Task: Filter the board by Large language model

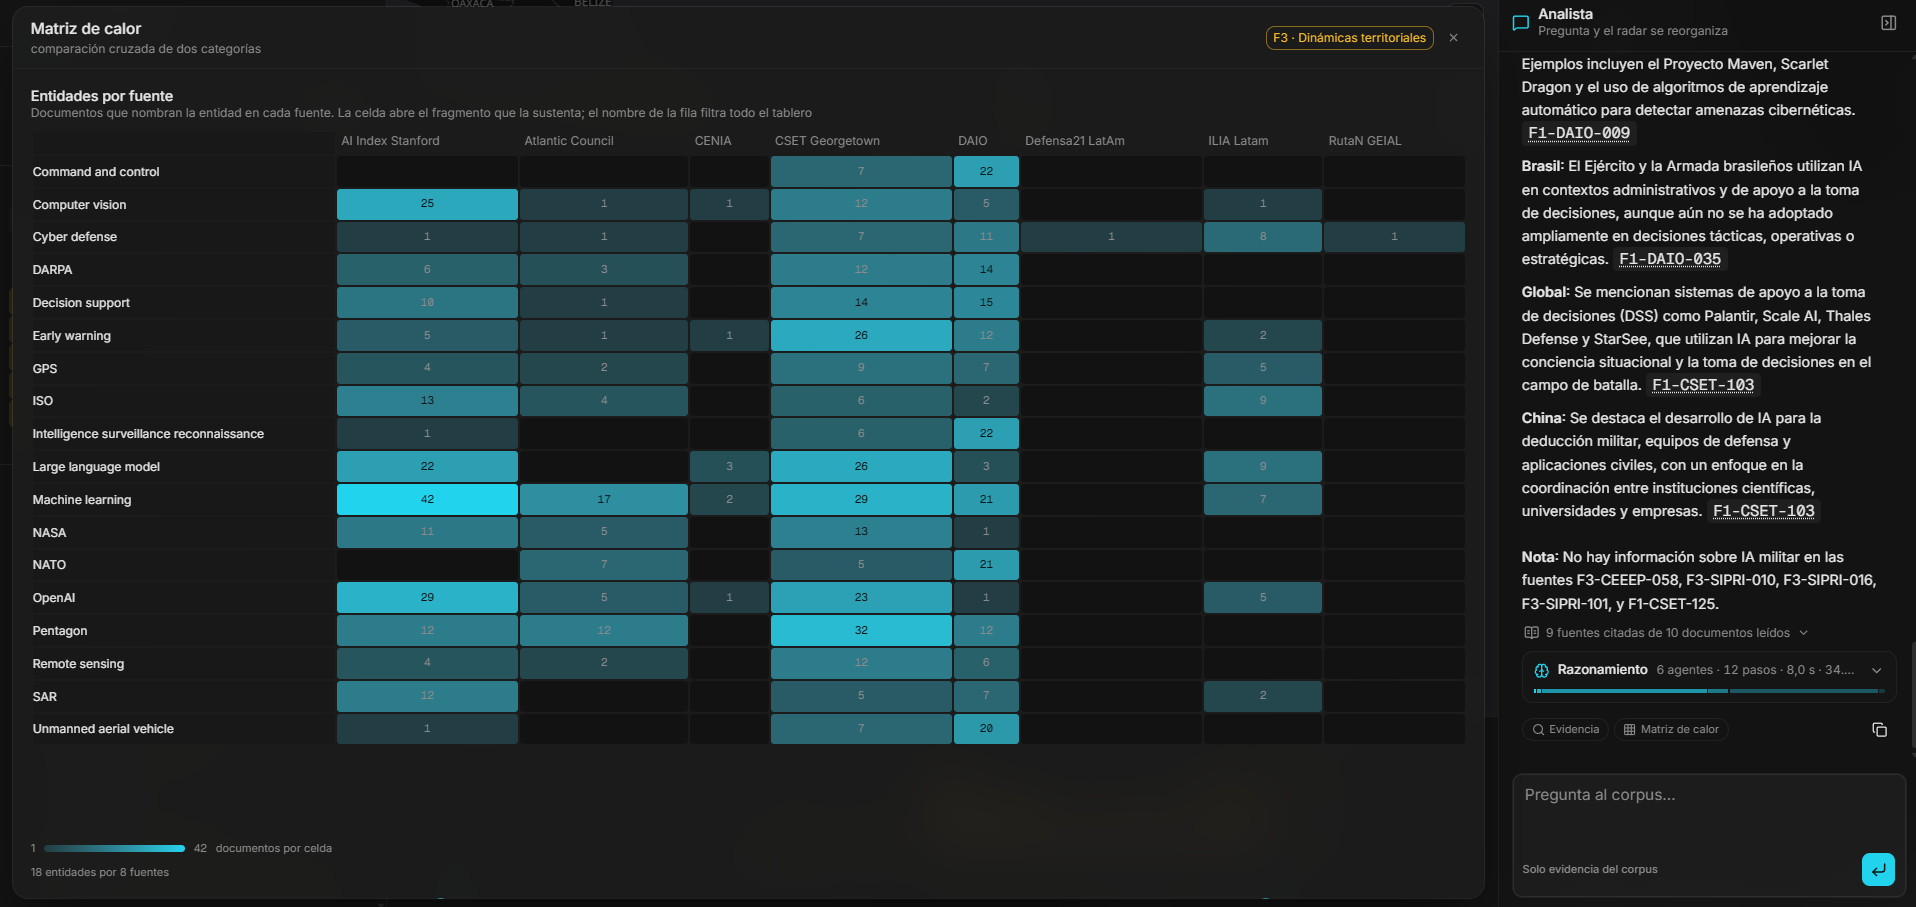Action: [x=96, y=467]
